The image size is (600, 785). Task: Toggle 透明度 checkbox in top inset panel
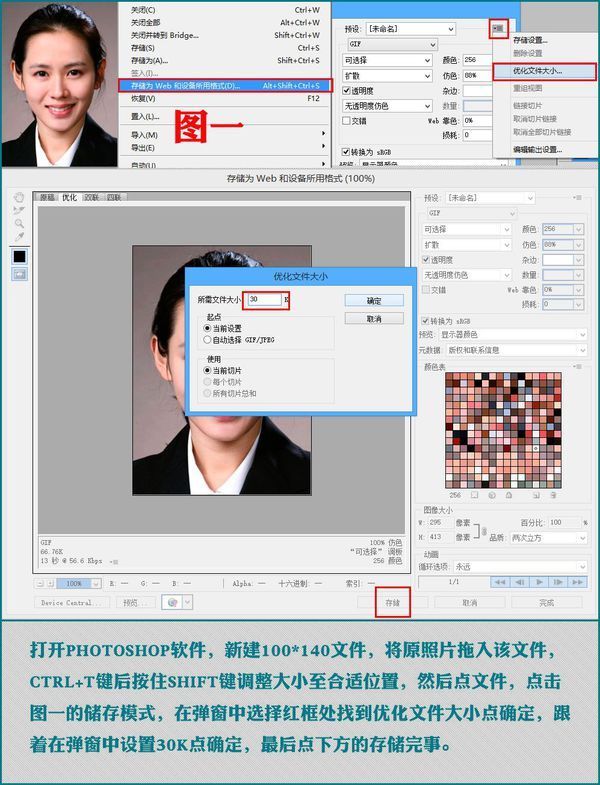click(346, 91)
